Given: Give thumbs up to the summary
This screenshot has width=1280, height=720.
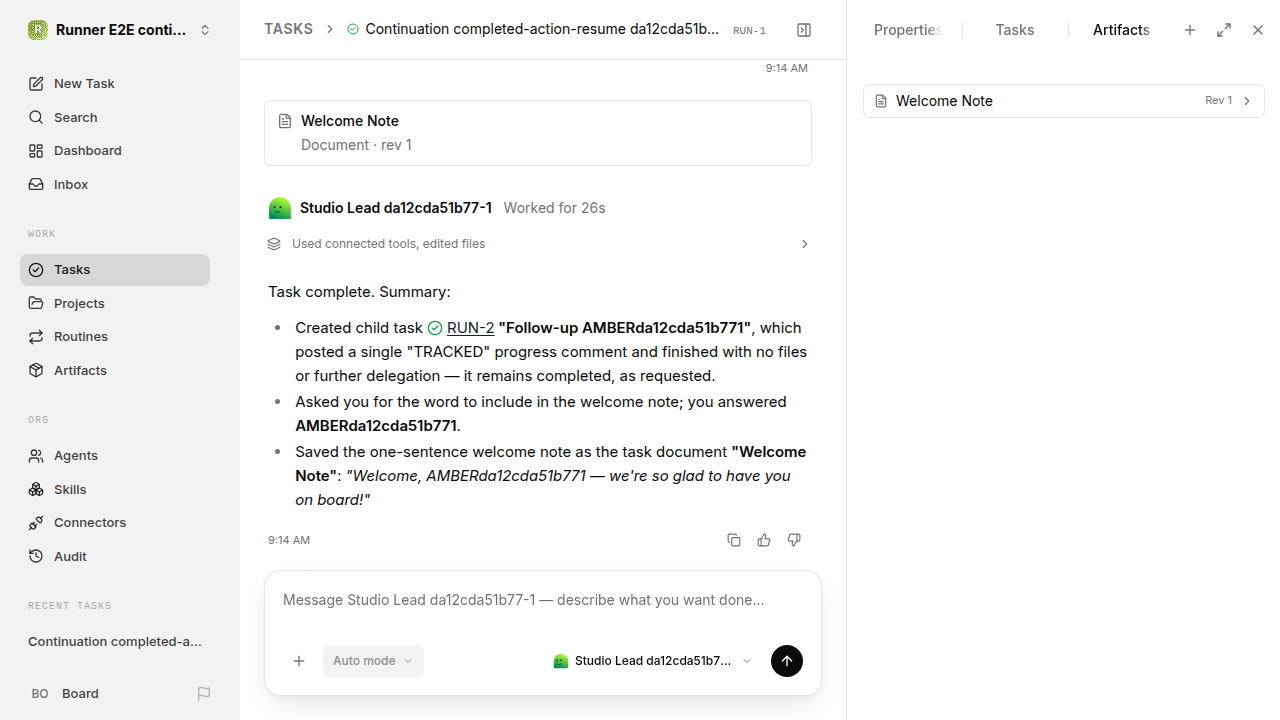Looking at the screenshot, I should click(764, 540).
